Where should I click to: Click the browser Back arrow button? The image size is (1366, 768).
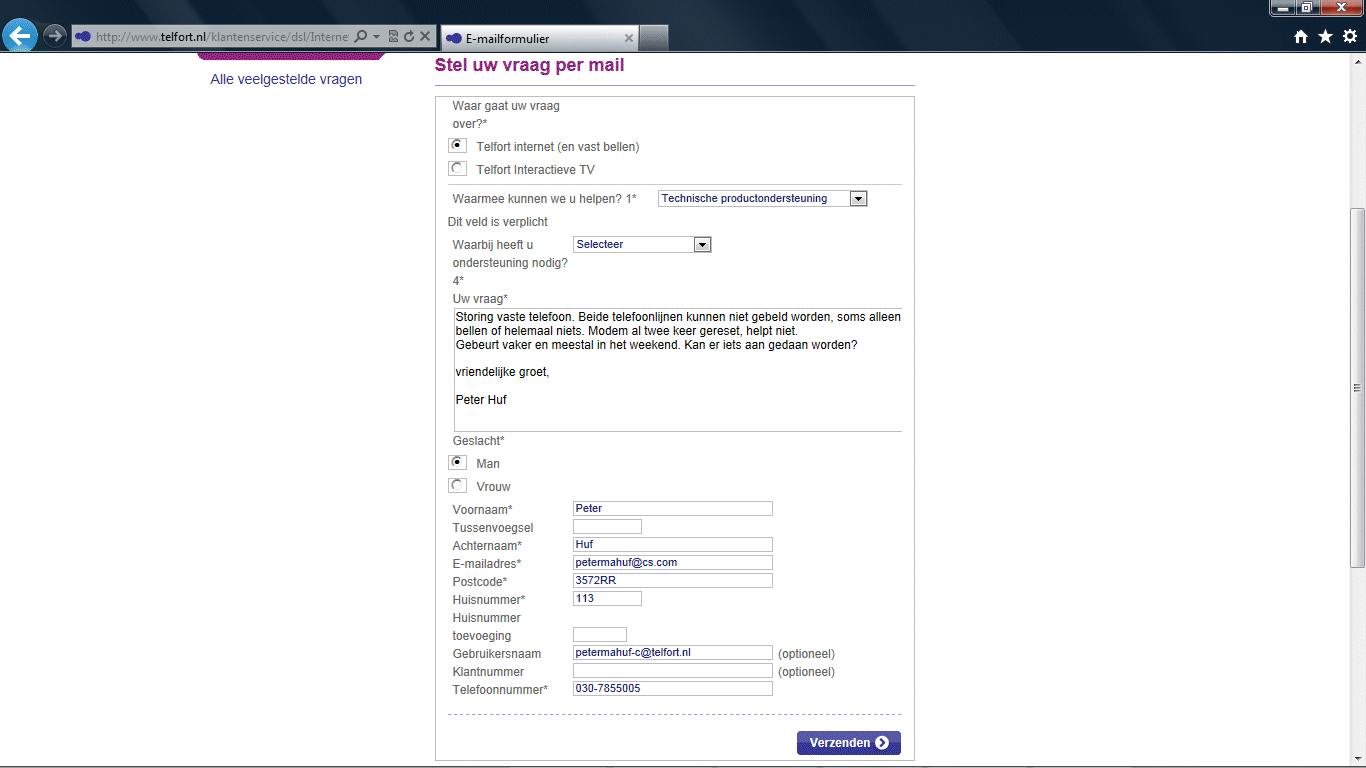[x=19, y=36]
